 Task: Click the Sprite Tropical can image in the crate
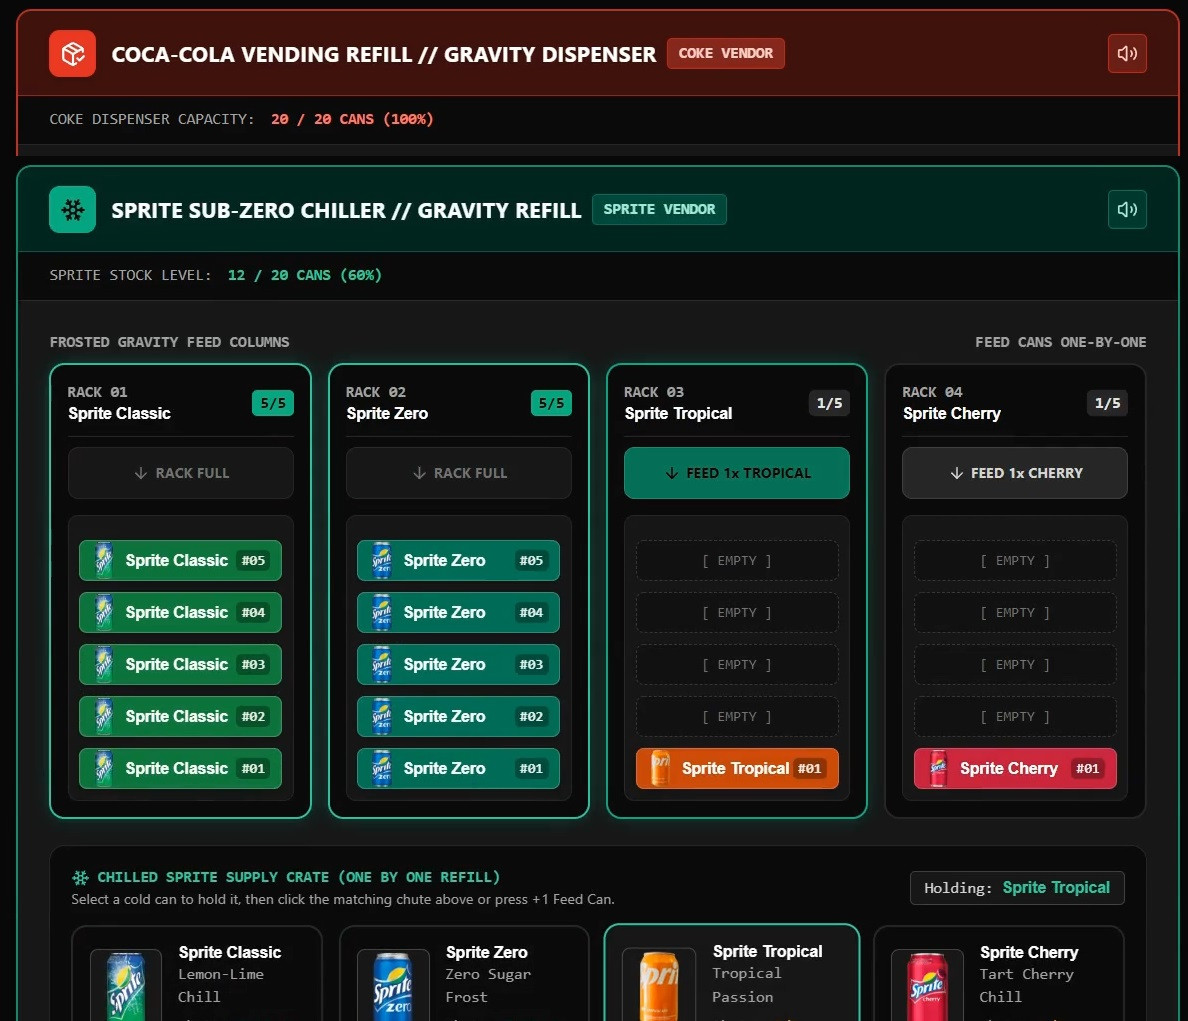(x=659, y=985)
